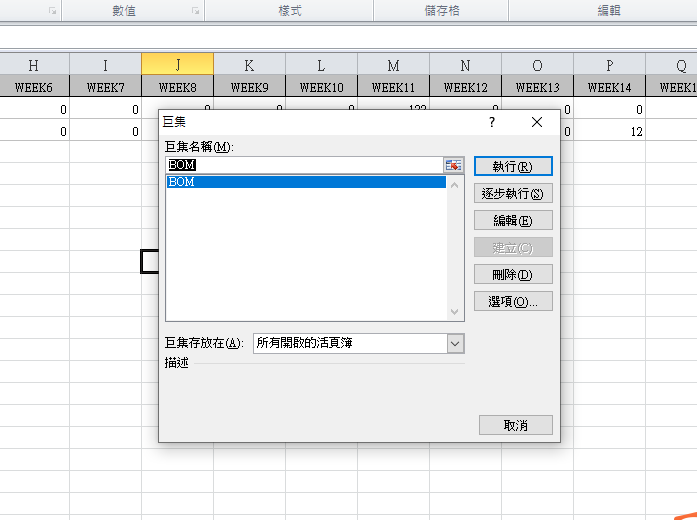Close the 巨集 dialog with X
697x520 pixels.
(537, 122)
